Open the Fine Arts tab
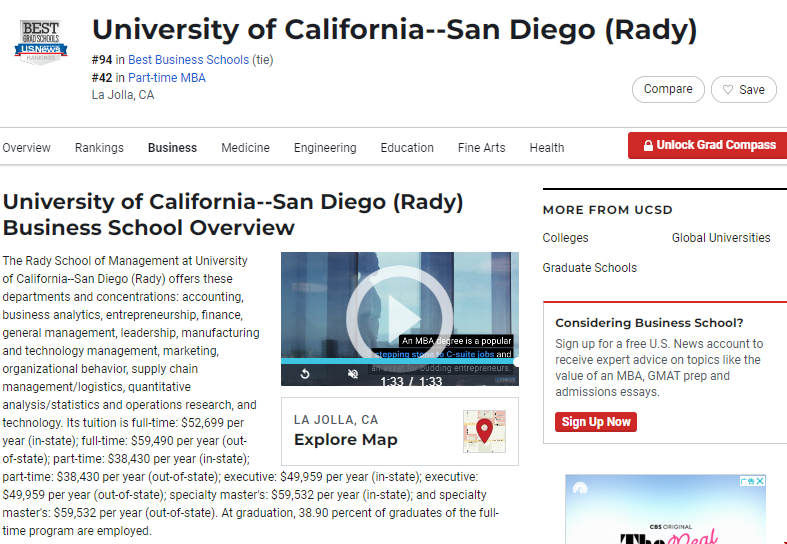The height and width of the screenshot is (544, 787). pyautogui.click(x=481, y=148)
